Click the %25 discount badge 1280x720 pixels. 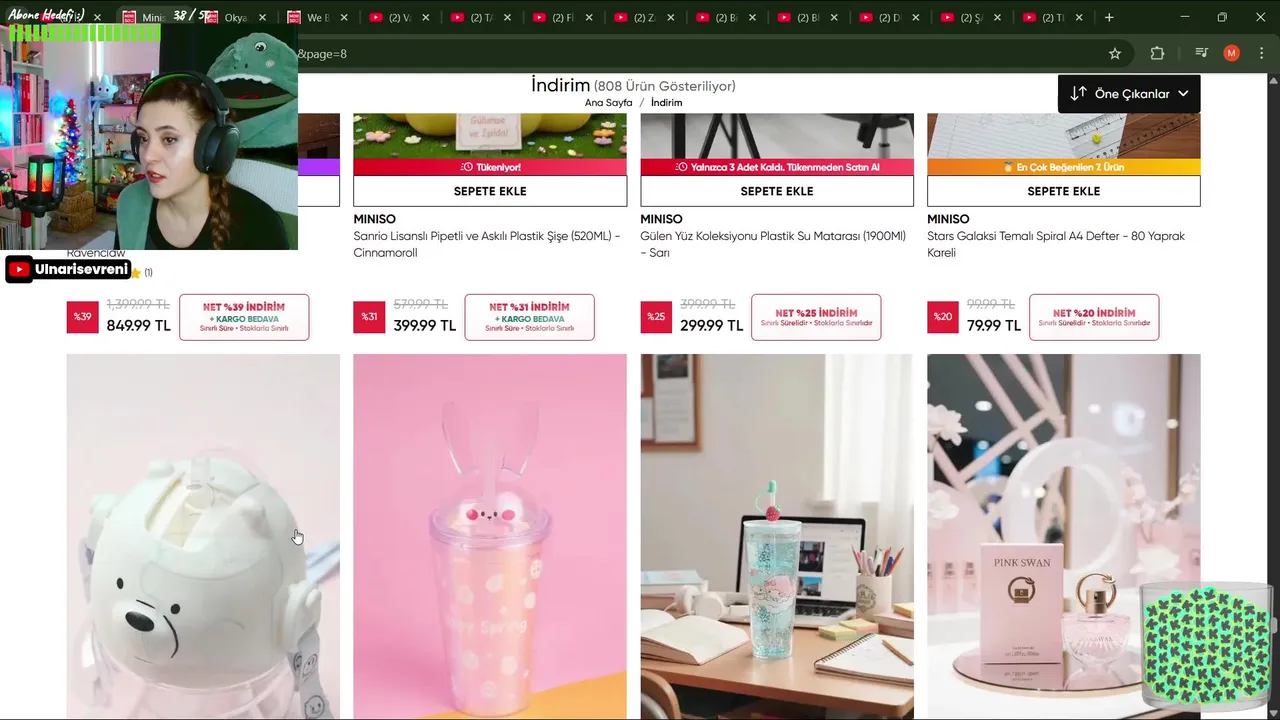click(656, 317)
